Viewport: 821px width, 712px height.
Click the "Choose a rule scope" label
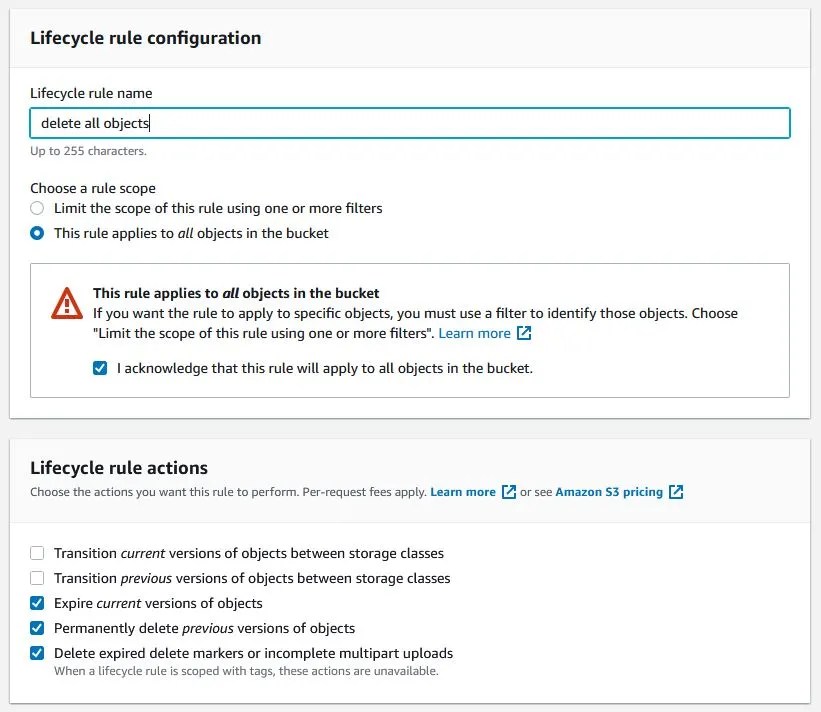(x=92, y=187)
